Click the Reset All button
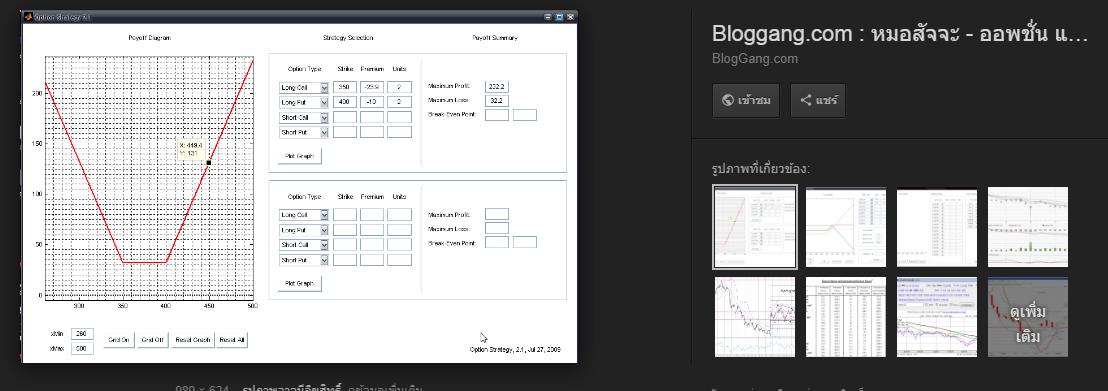The height and width of the screenshot is (391, 1108). pos(232,340)
